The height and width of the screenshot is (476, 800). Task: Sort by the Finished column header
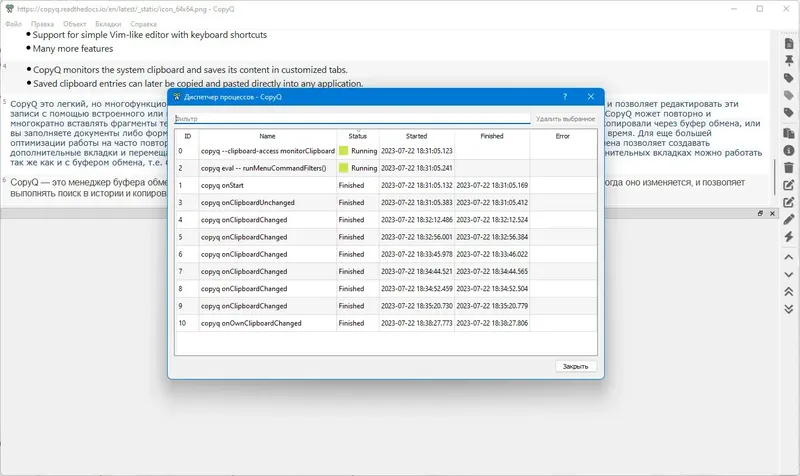coord(492,136)
